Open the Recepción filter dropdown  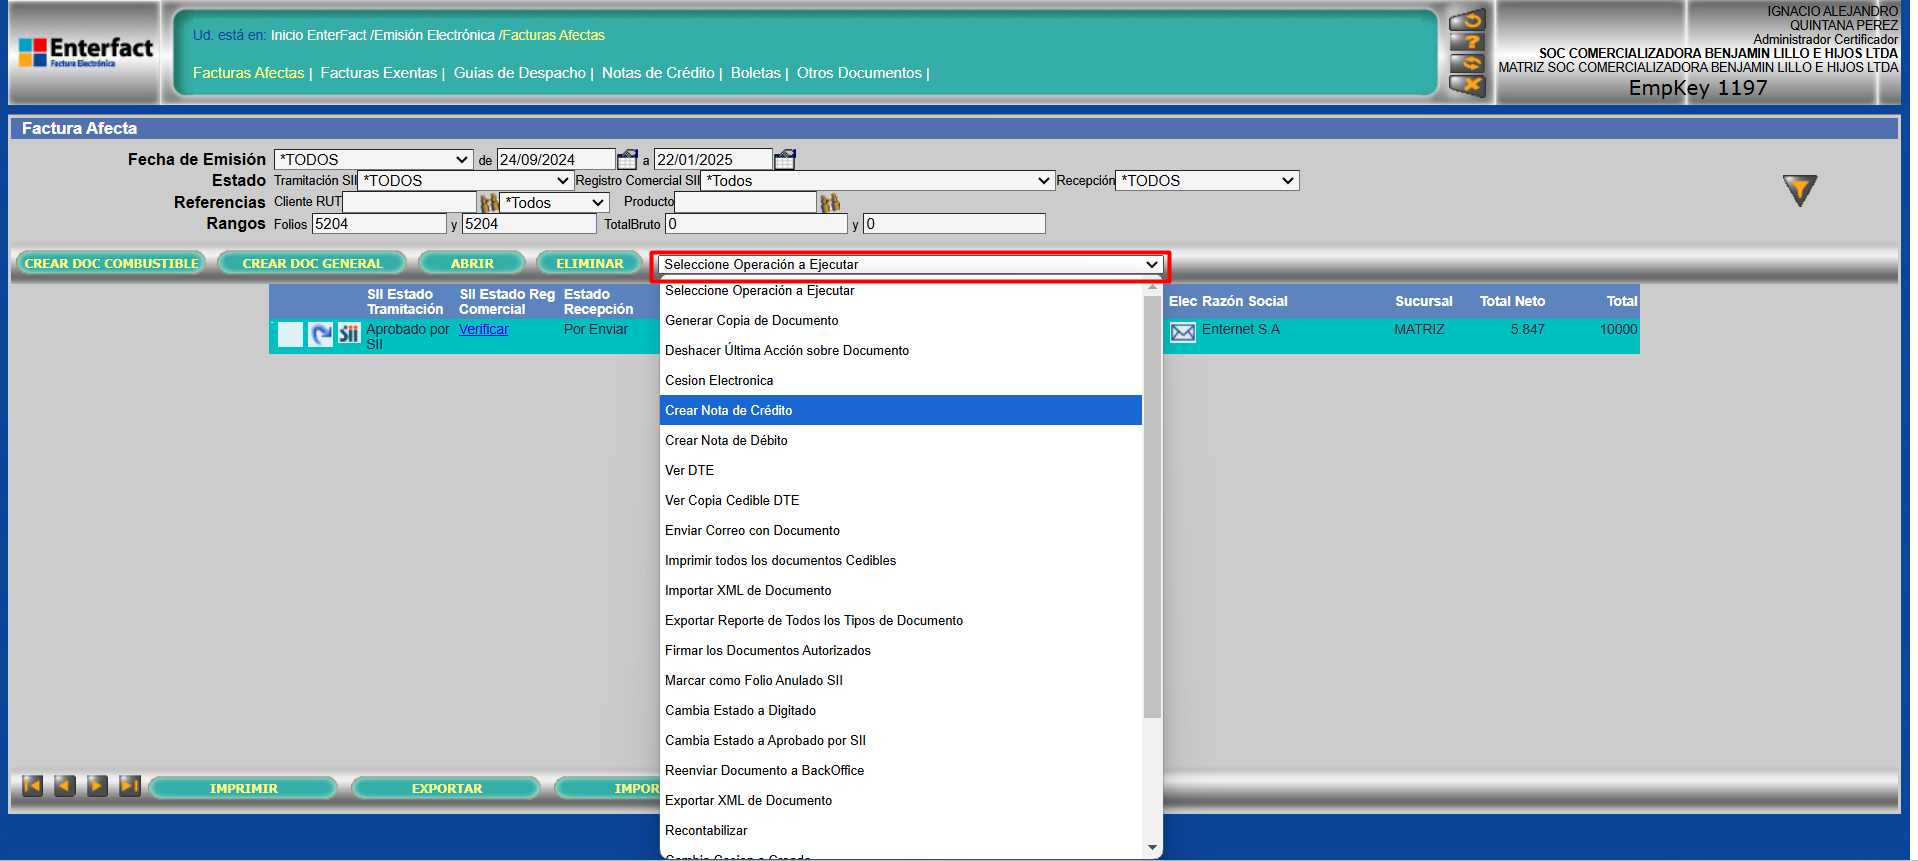click(1206, 181)
